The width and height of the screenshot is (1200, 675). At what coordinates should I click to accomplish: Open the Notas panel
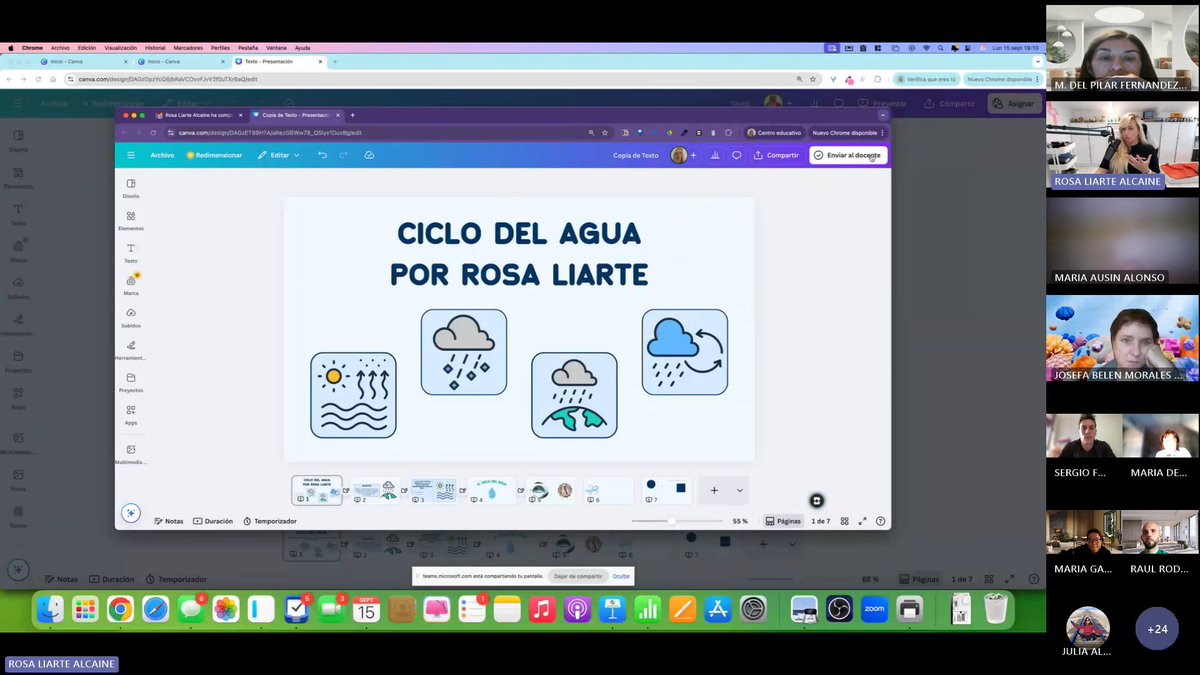coord(168,521)
